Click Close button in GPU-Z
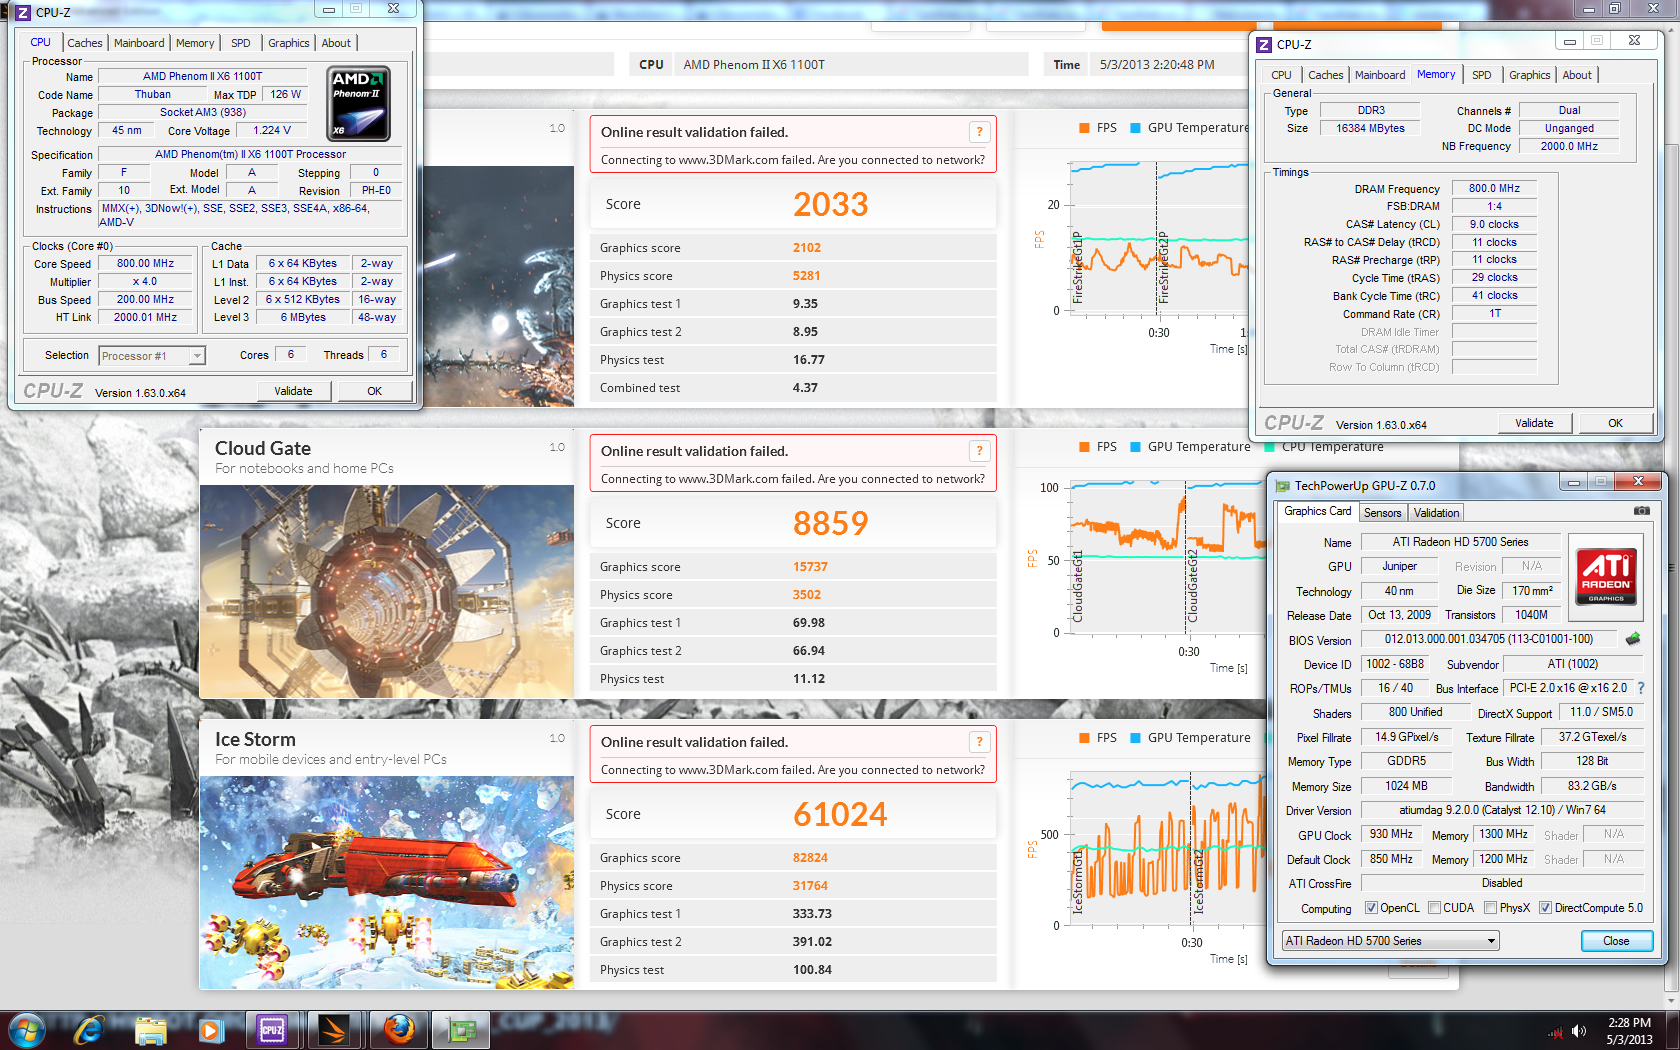The image size is (1680, 1050). point(1616,941)
